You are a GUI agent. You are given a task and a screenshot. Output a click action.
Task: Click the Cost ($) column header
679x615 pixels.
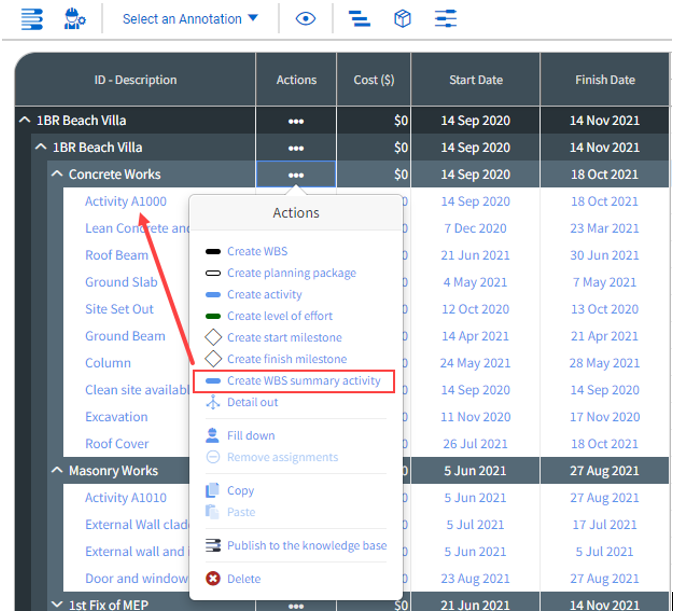(x=374, y=80)
